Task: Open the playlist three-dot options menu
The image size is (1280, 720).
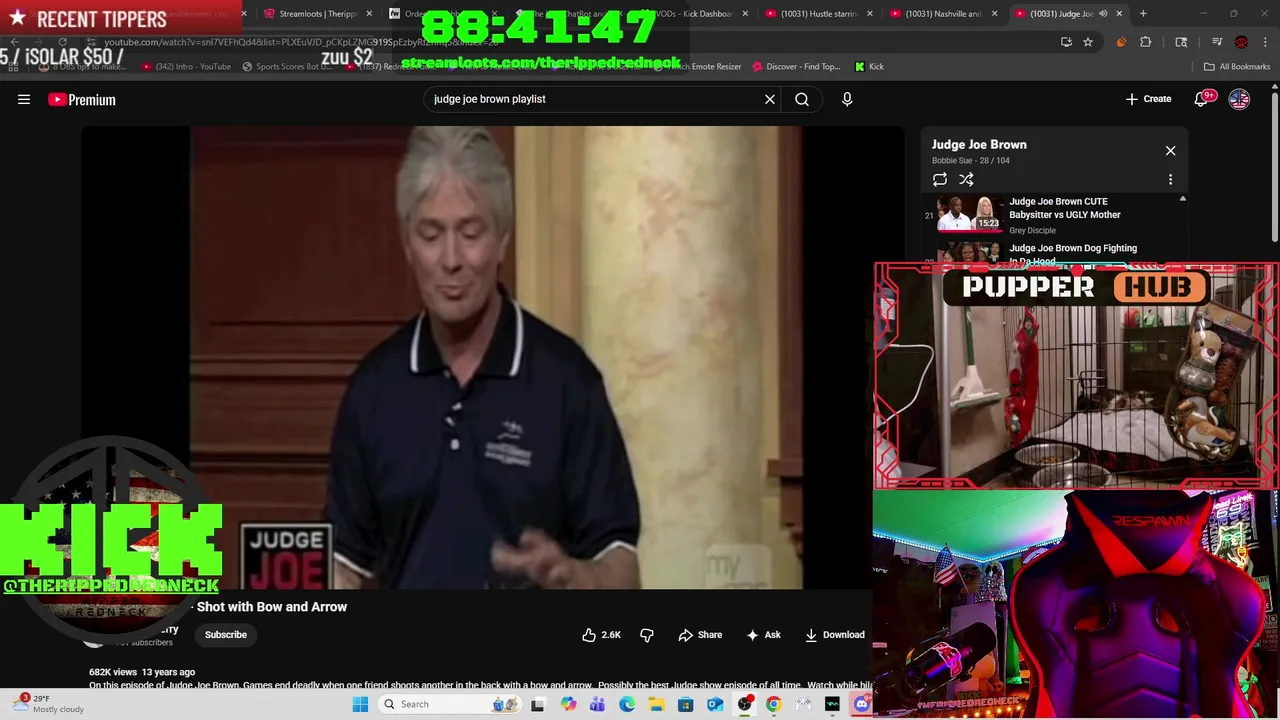Action: (x=1170, y=180)
